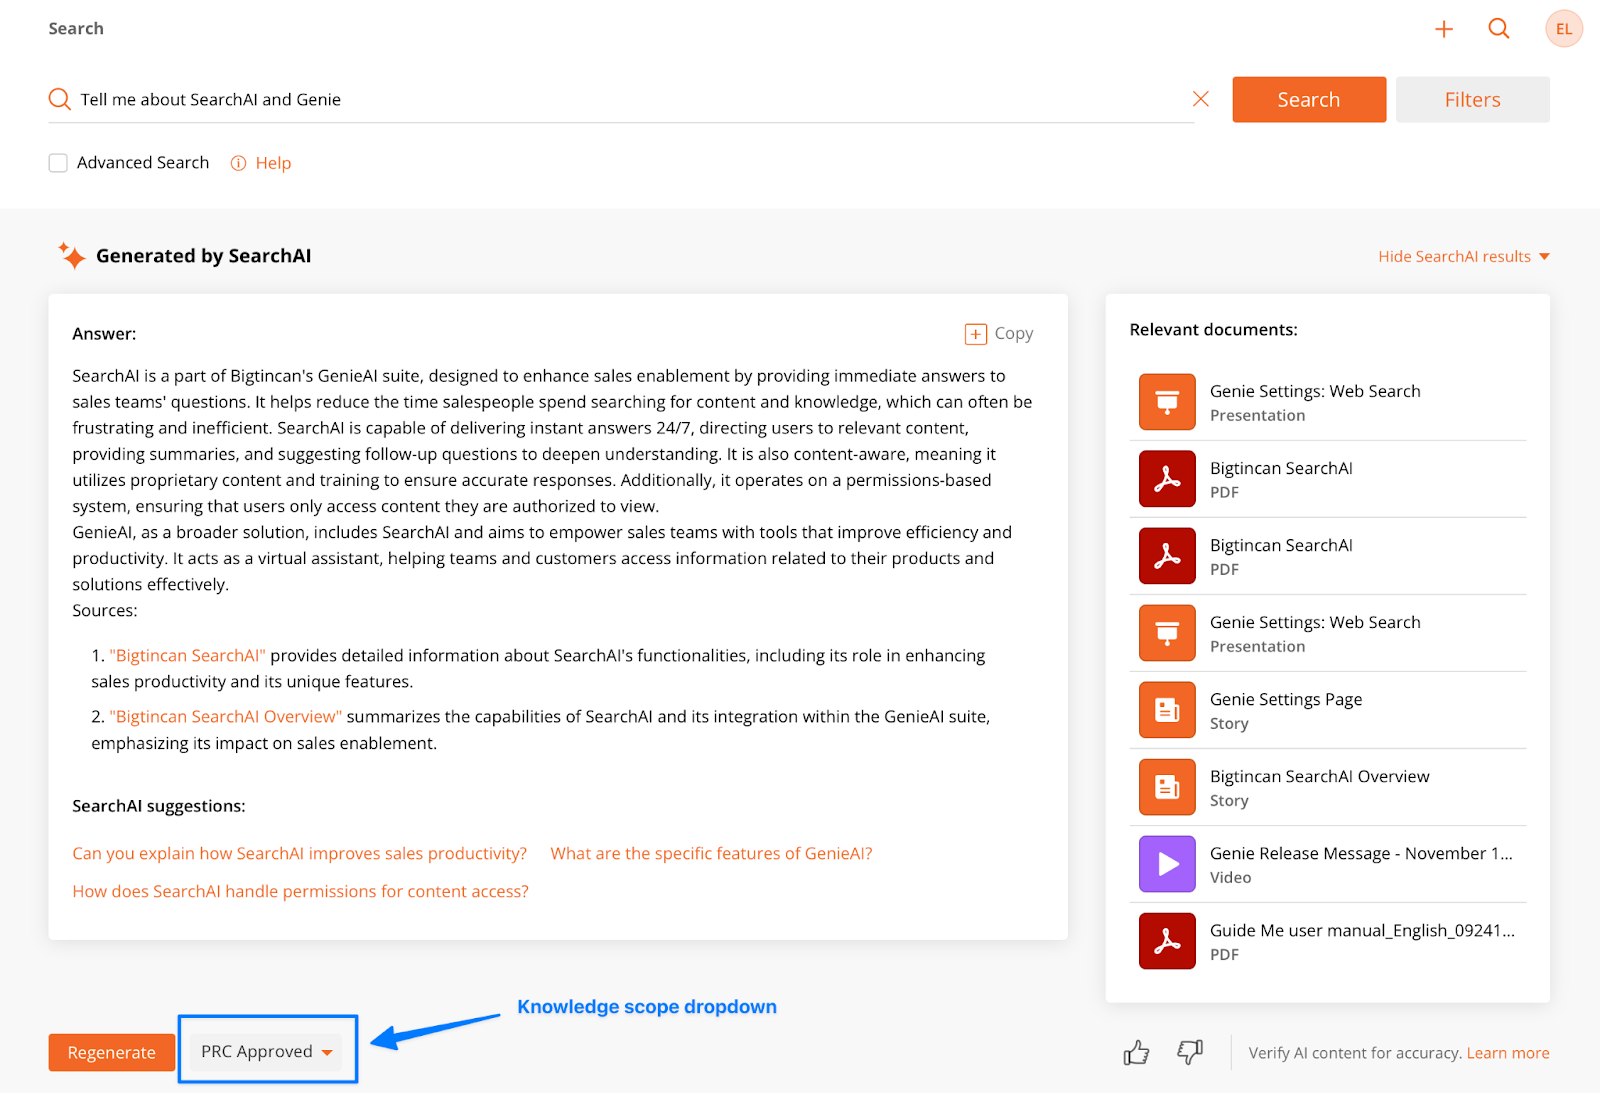Click the Bigtincan SearchAI Overview story icon
This screenshot has height=1093, width=1600.
[x=1167, y=787]
